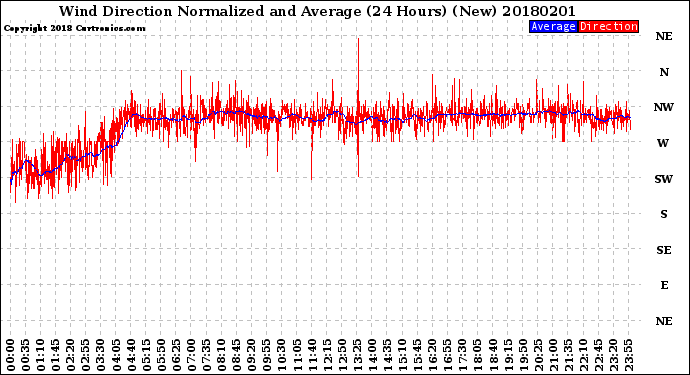Screen dimensions: 690x375
Task: Click the 02:55 time axis label
Action: pyautogui.click(x=86, y=355)
